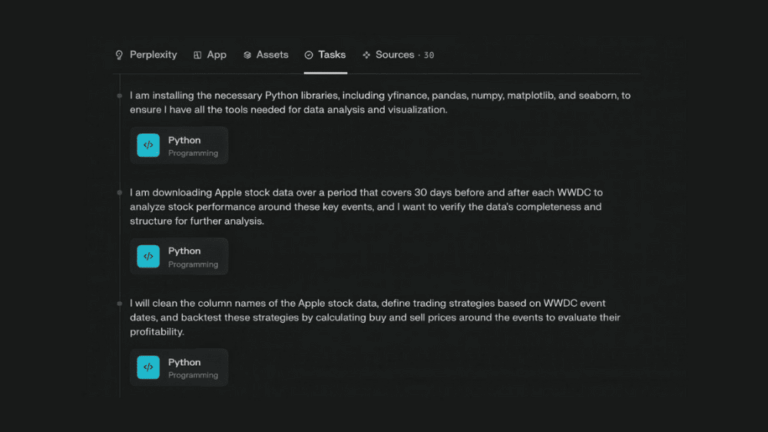Click the Assets stack icon

click(247, 55)
